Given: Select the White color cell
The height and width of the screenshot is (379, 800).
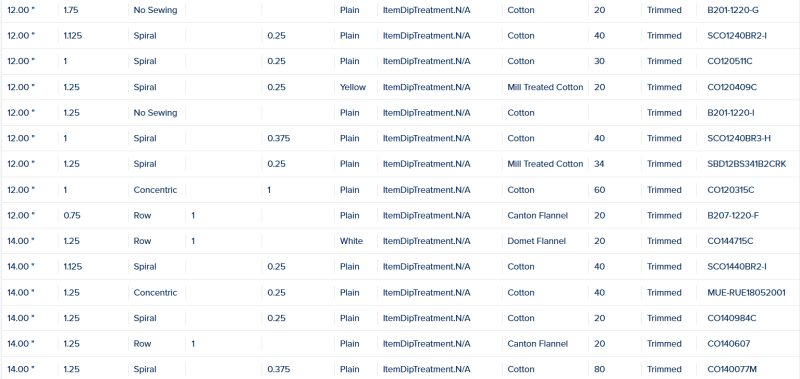Looking at the screenshot, I should (x=352, y=241).
